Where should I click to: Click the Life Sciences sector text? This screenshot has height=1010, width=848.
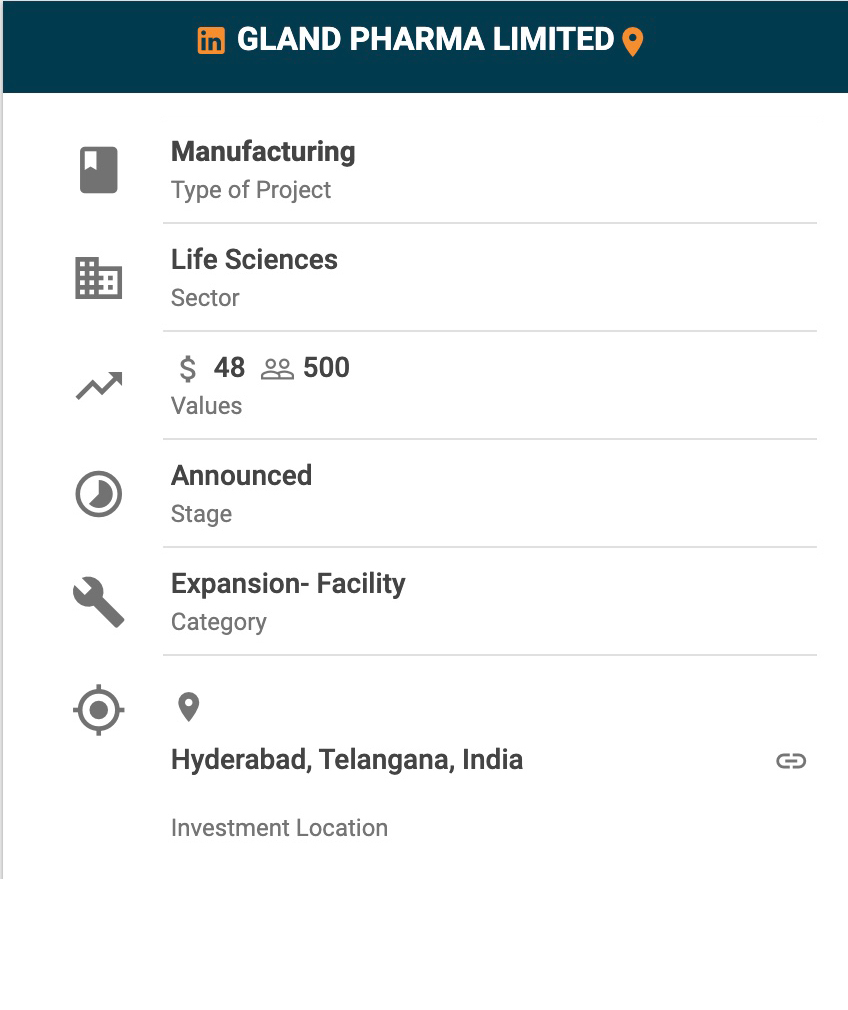[x=254, y=260]
